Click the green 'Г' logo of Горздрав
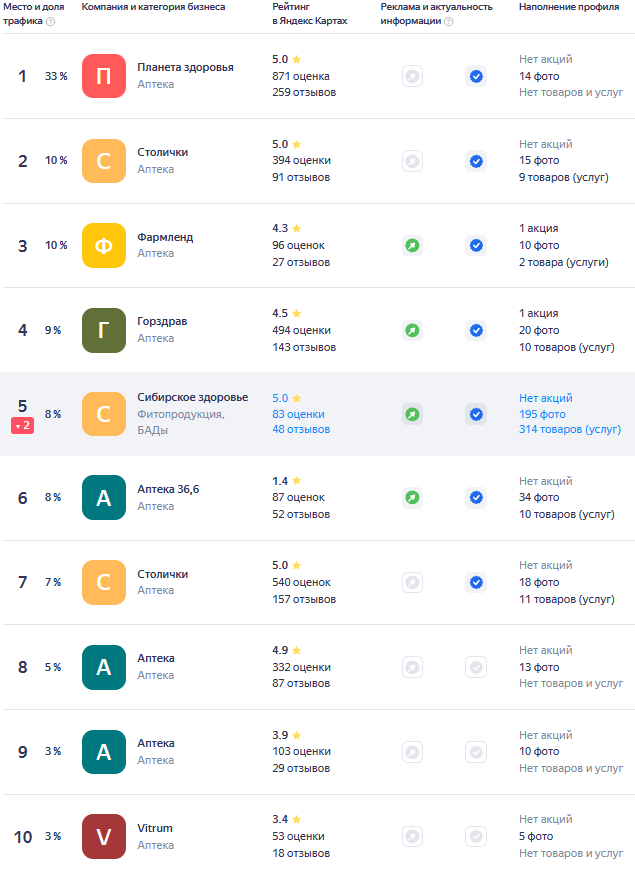The height and width of the screenshot is (875, 635). [104, 330]
